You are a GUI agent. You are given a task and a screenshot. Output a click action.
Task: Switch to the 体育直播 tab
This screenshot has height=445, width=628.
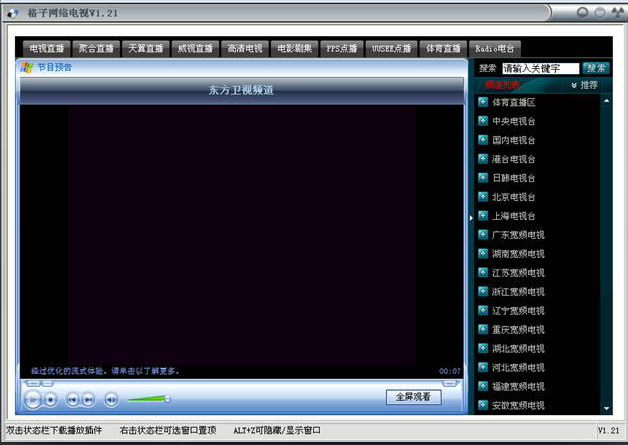click(443, 49)
